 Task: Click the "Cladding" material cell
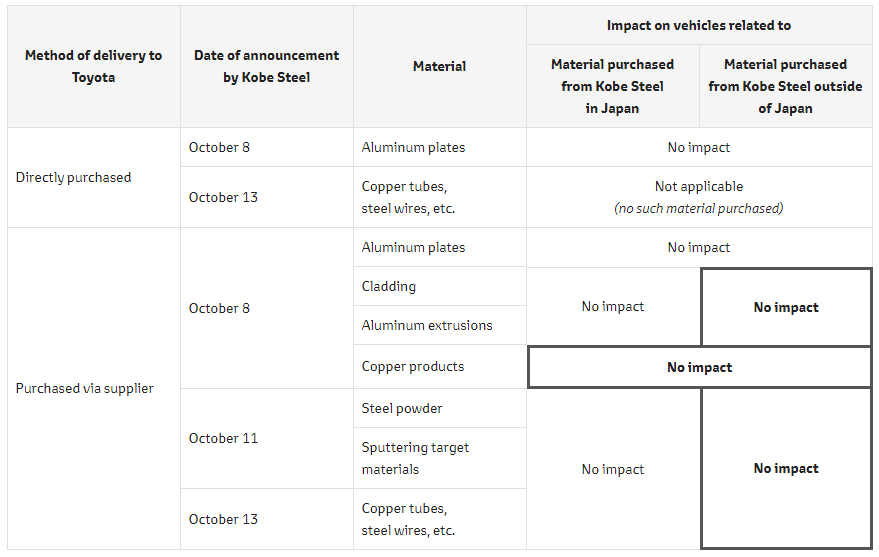(x=389, y=286)
